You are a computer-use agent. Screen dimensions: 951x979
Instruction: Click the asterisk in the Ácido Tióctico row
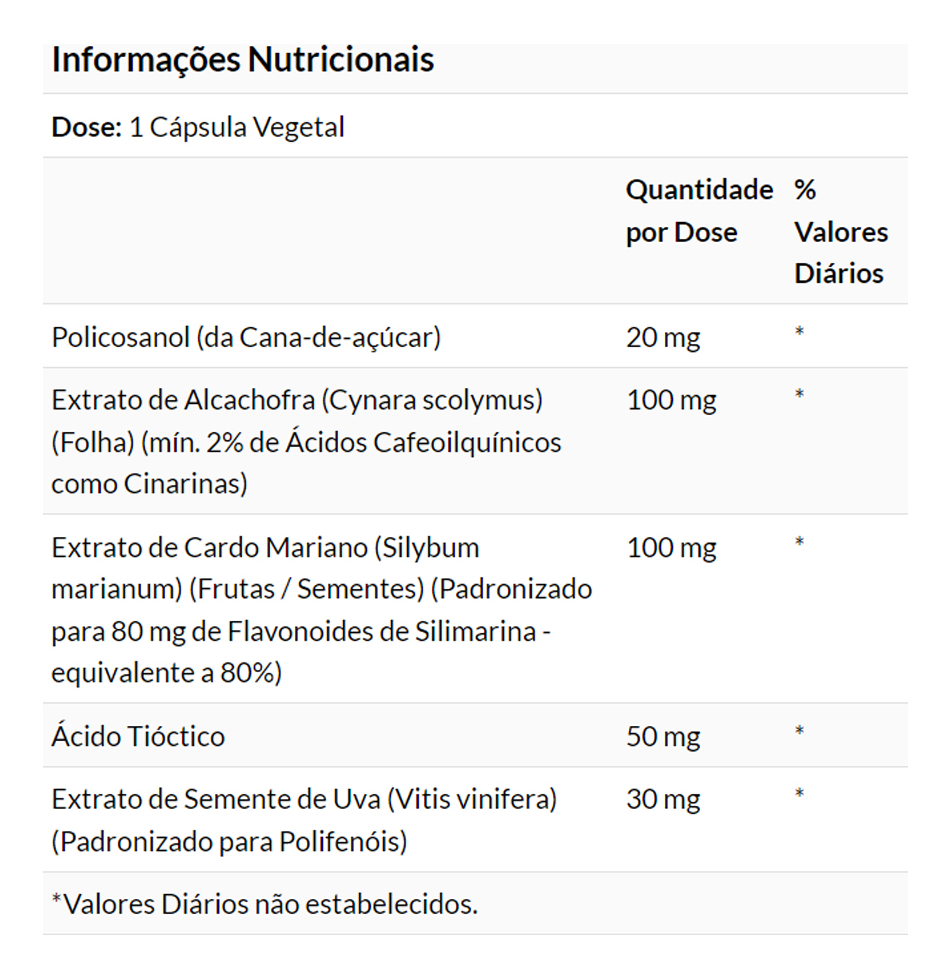(800, 732)
